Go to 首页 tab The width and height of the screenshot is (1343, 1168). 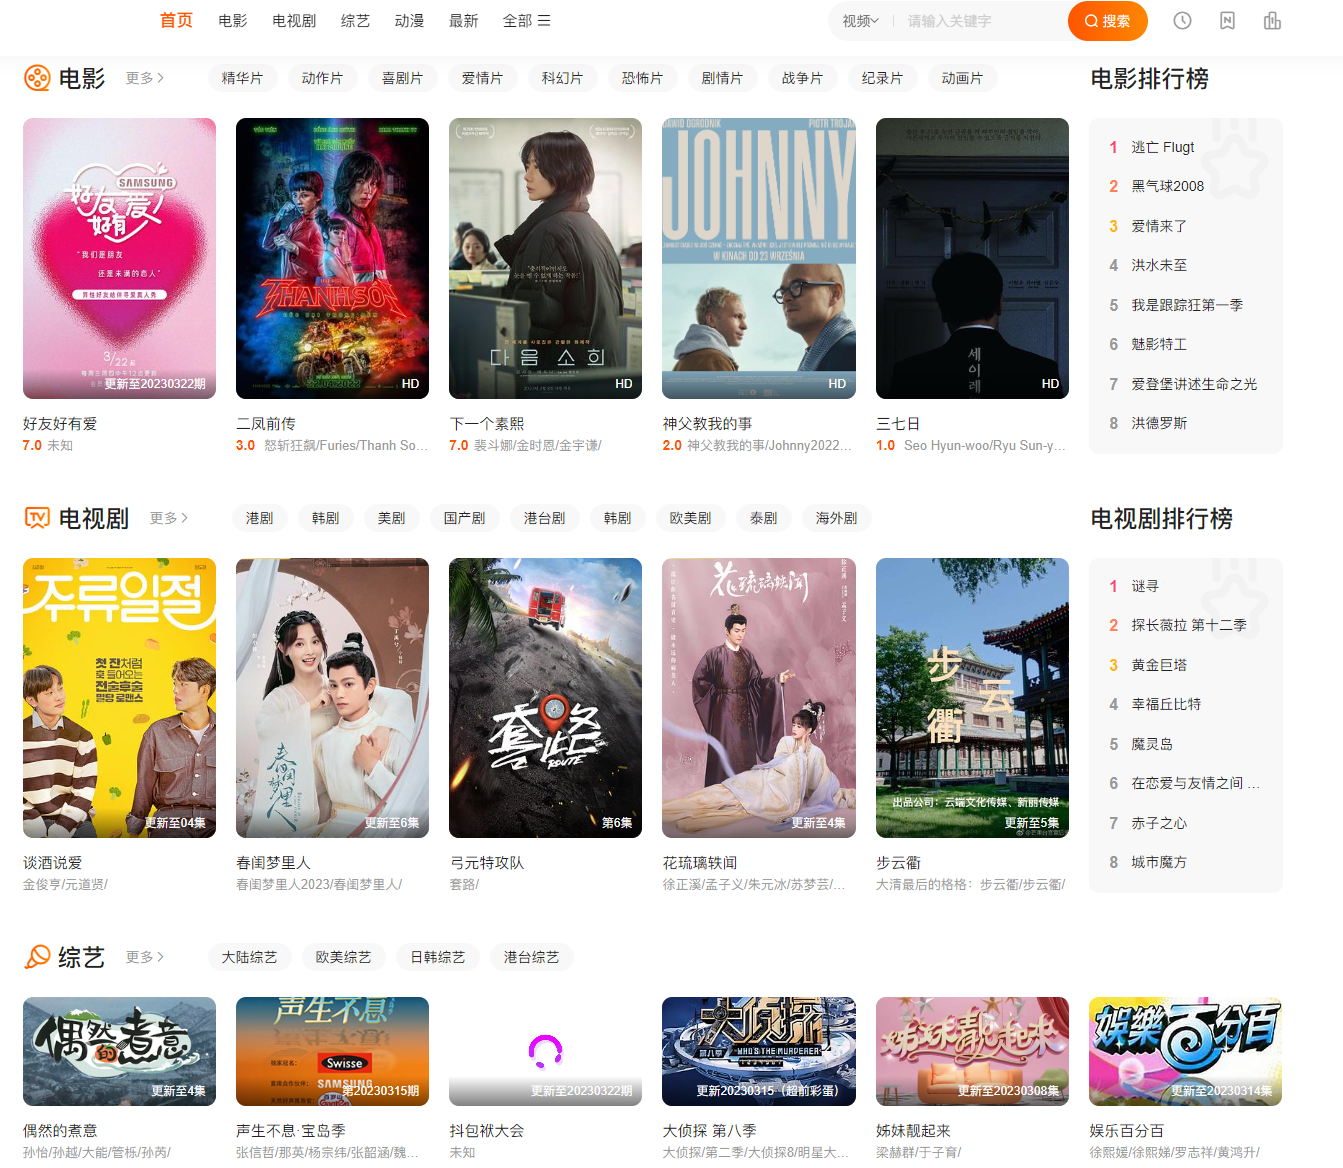[176, 21]
